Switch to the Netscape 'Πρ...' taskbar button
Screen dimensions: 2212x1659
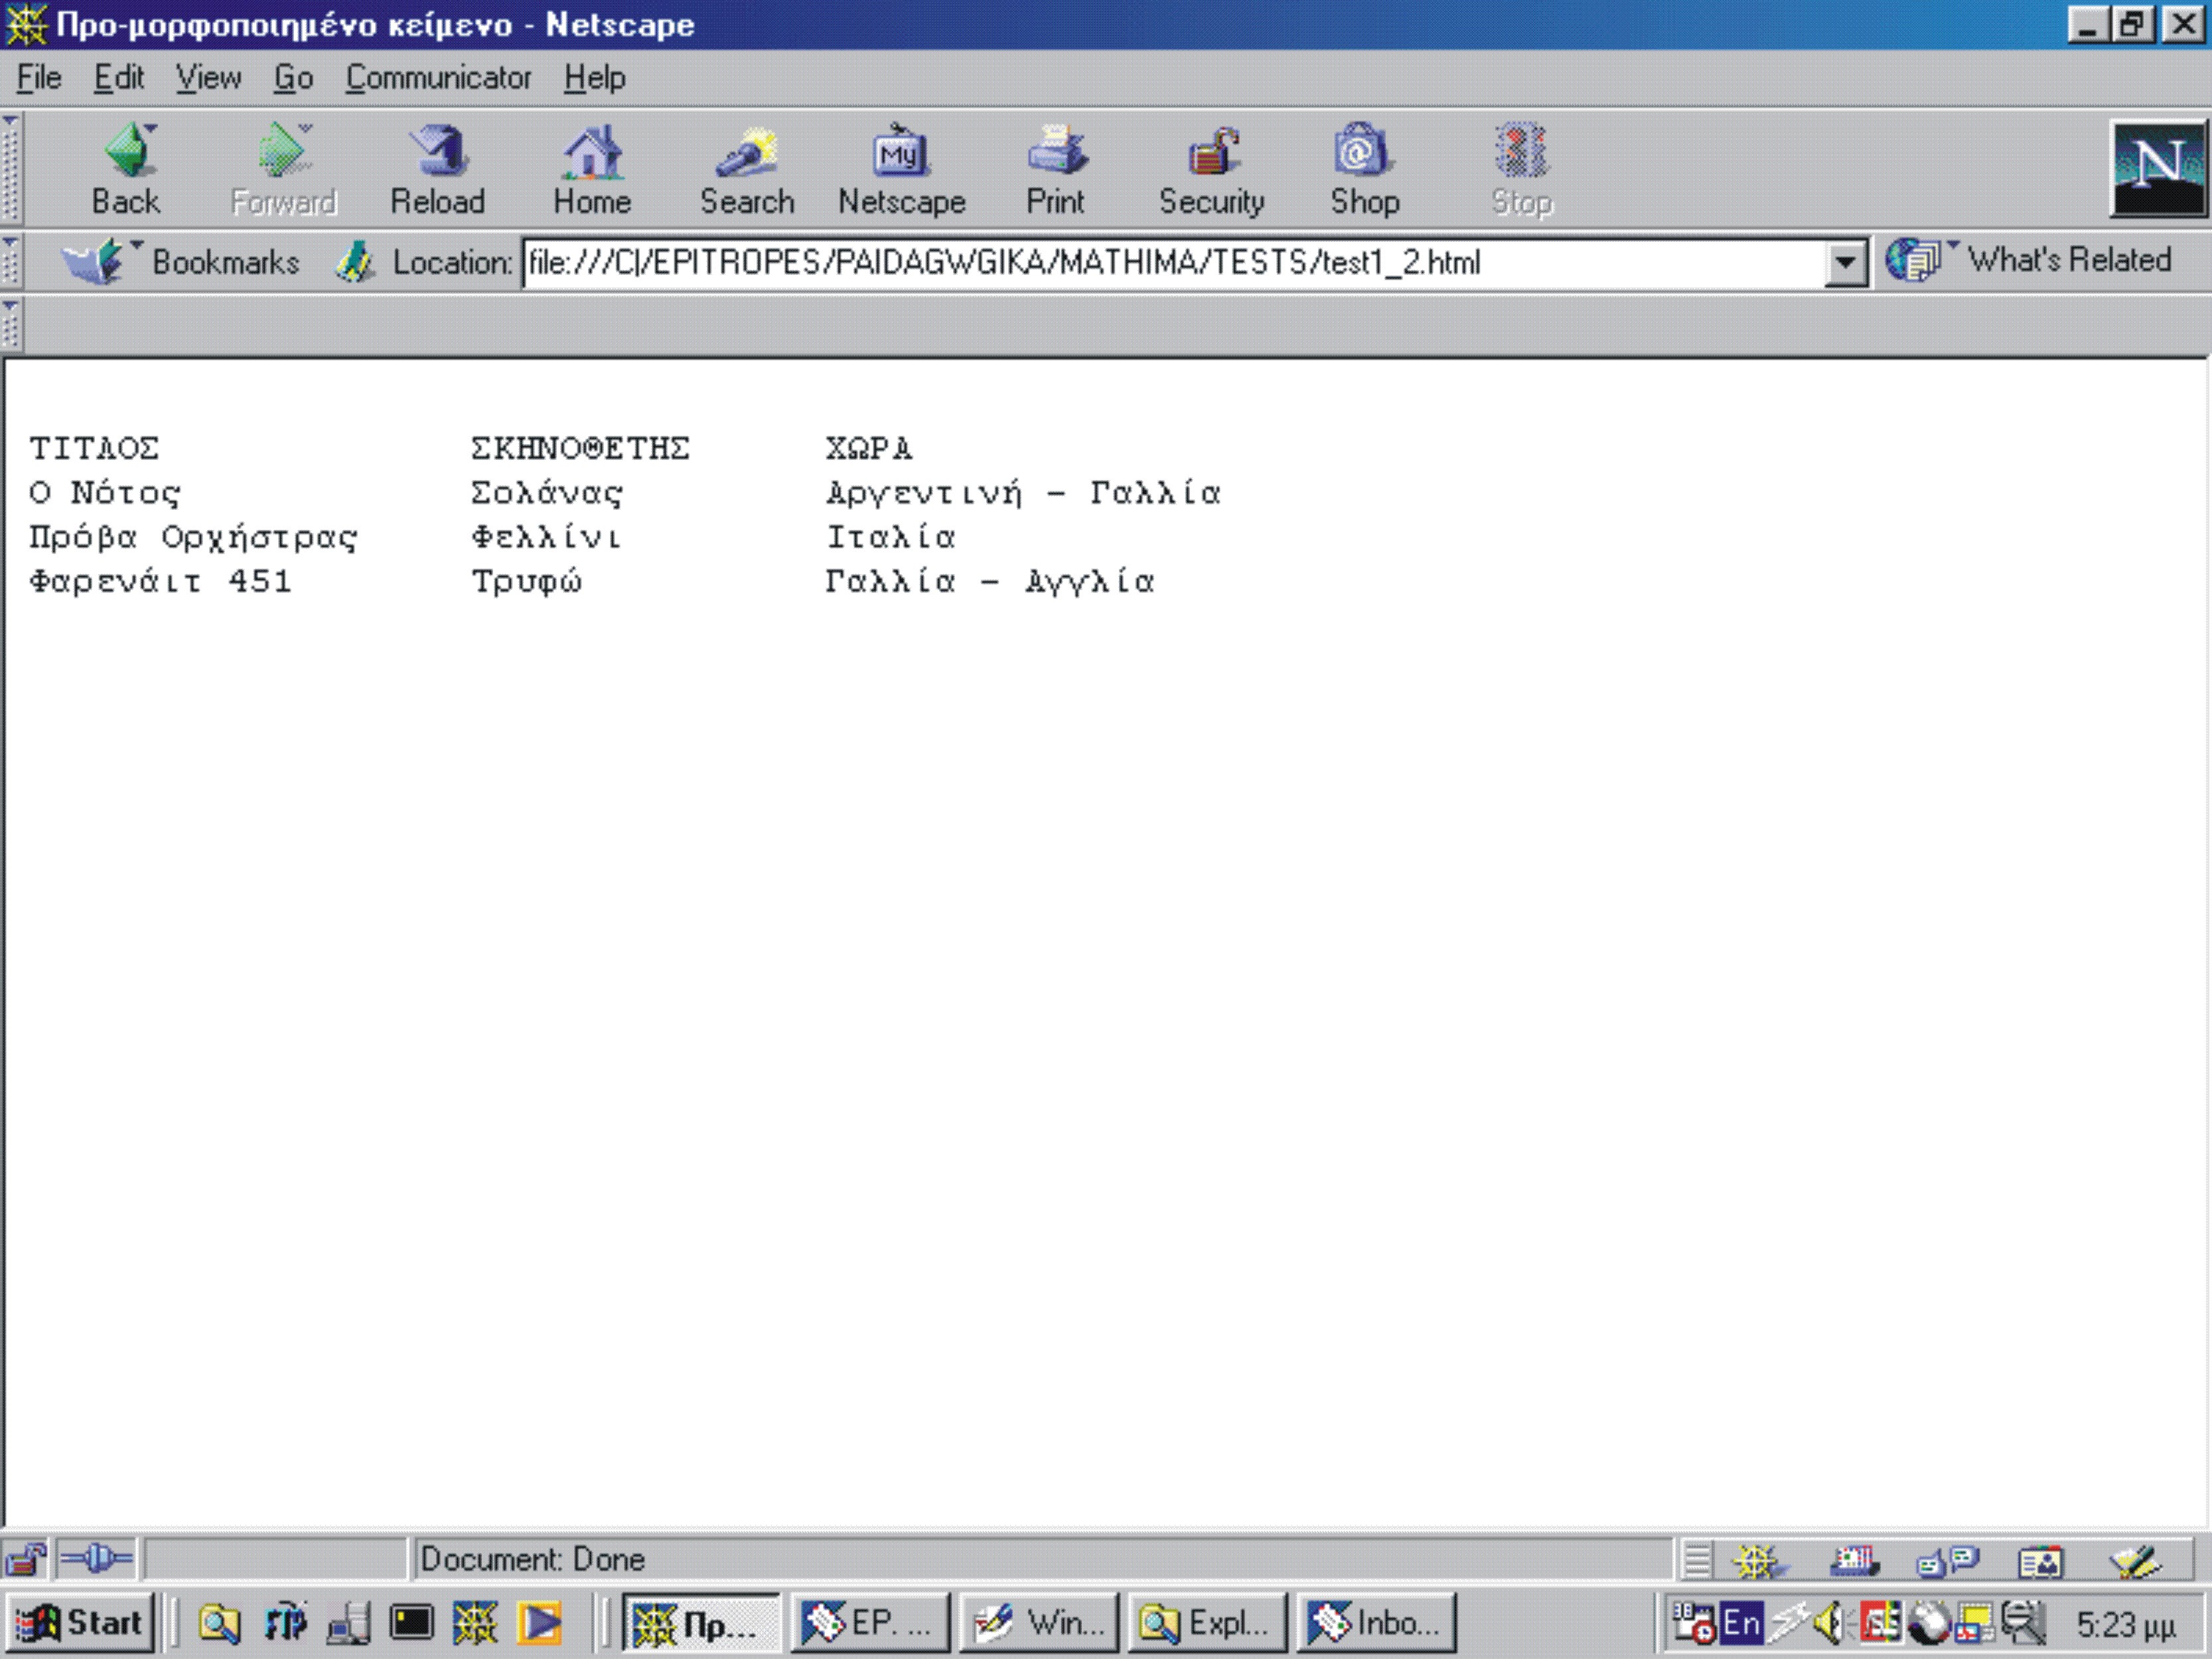pyautogui.click(x=701, y=1623)
